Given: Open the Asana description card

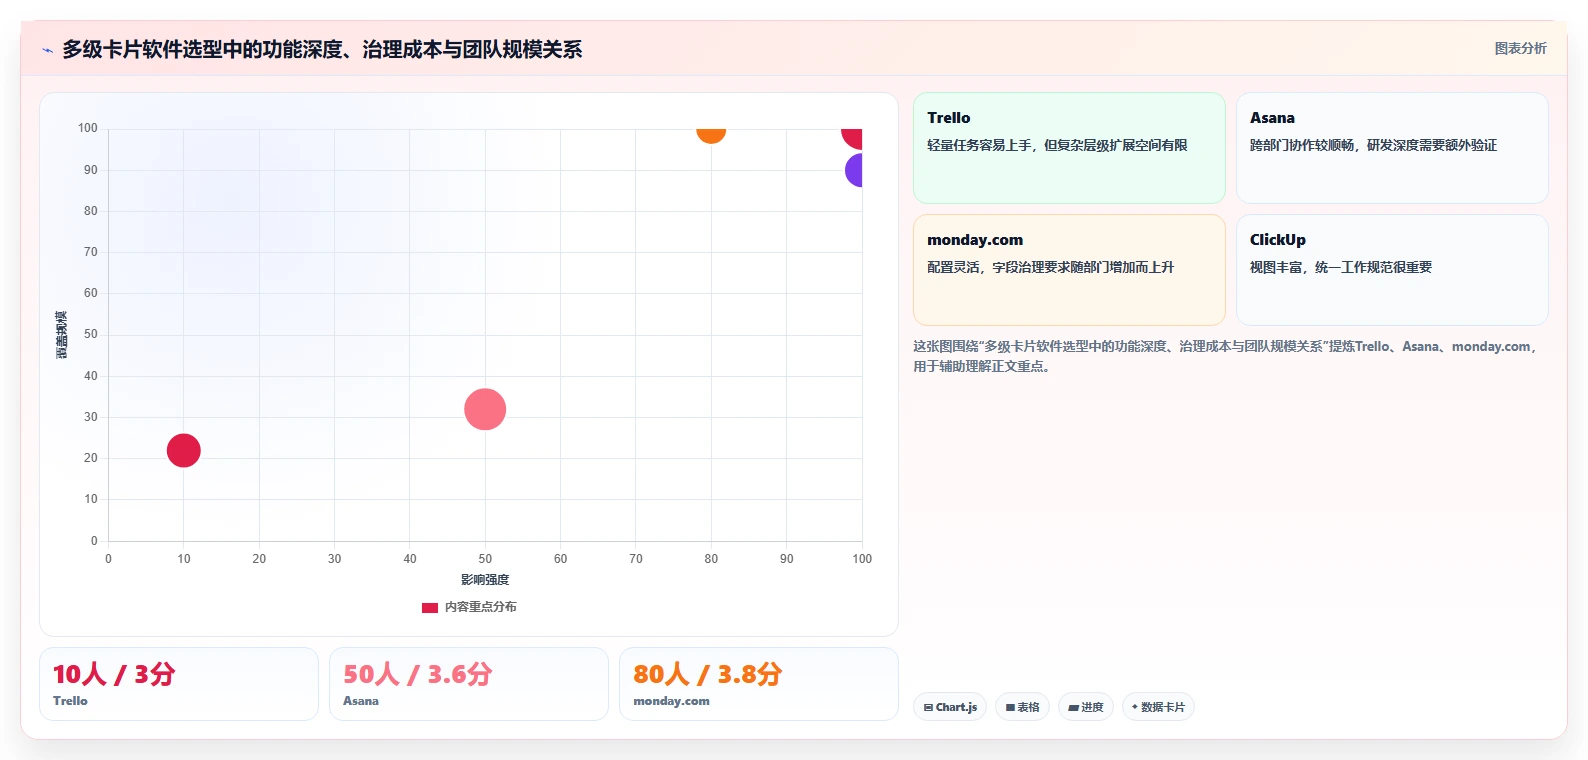Looking at the screenshot, I should 1392,148.
